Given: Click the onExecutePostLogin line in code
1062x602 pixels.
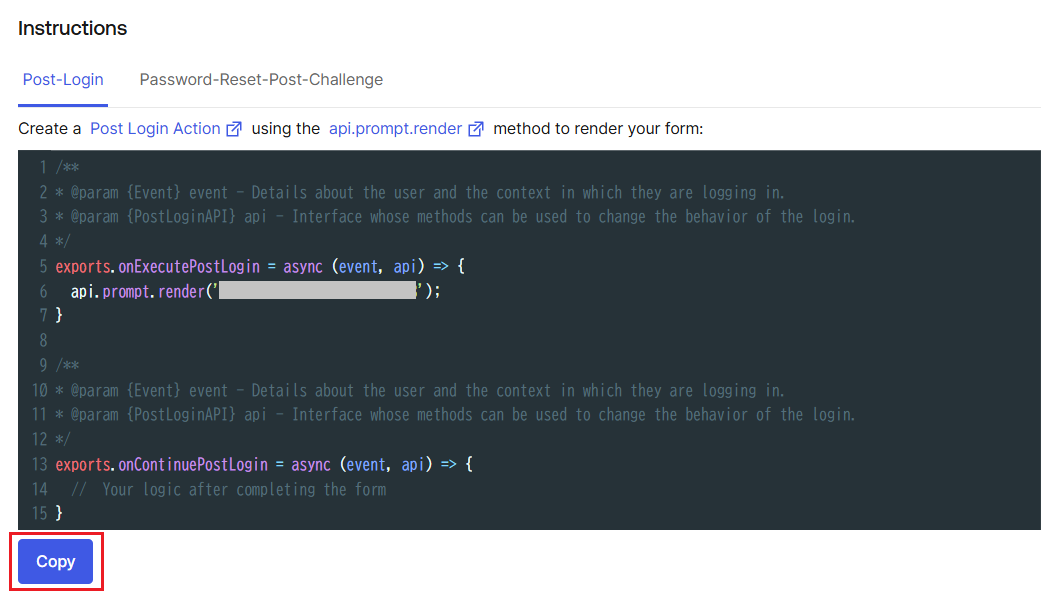Looking at the screenshot, I should 260,267.
